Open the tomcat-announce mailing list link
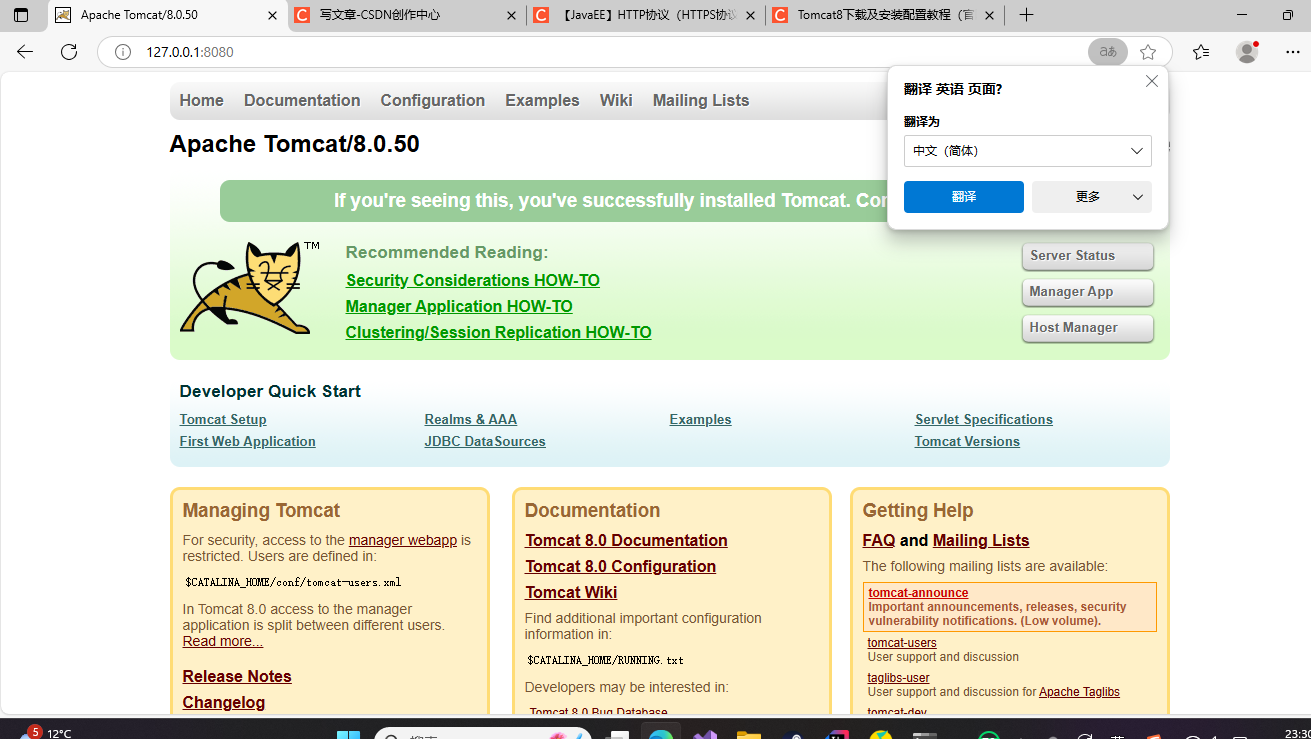This screenshot has height=739, width=1311. [918, 593]
